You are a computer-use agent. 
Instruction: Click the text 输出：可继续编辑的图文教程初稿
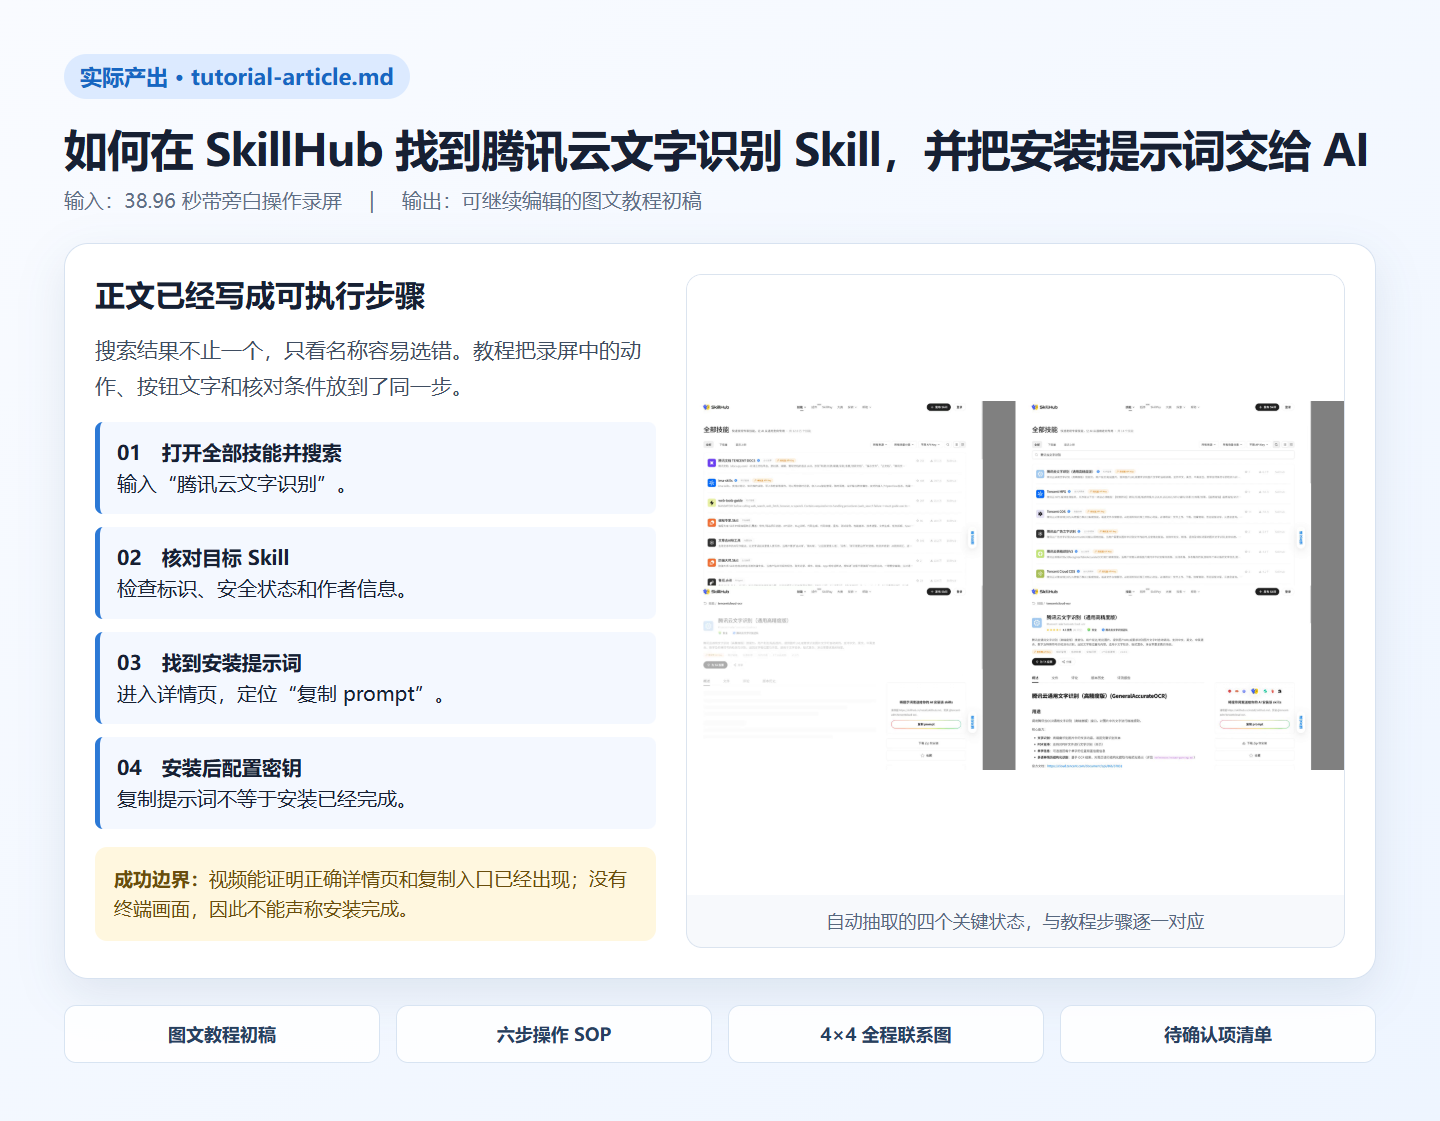[x=552, y=201]
